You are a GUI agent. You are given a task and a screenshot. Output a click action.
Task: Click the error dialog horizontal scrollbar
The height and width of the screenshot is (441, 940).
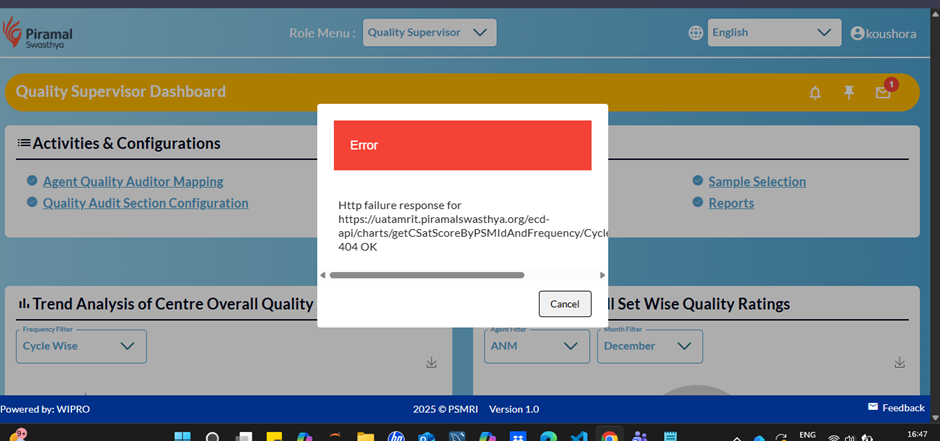point(427,275)
